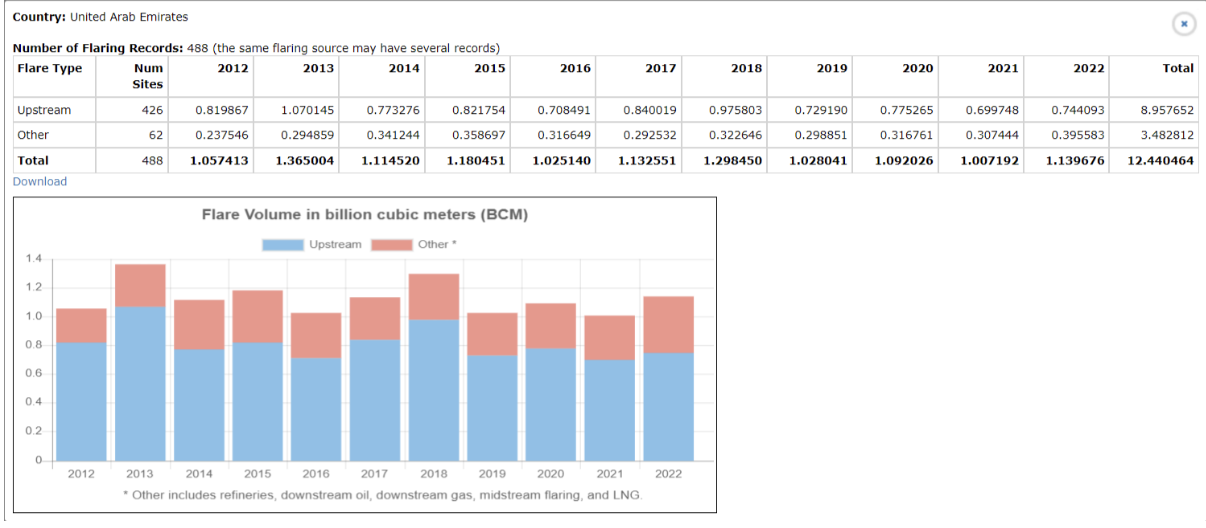
Task: Click the 2017 column header in table
Action: coord(661,68)
